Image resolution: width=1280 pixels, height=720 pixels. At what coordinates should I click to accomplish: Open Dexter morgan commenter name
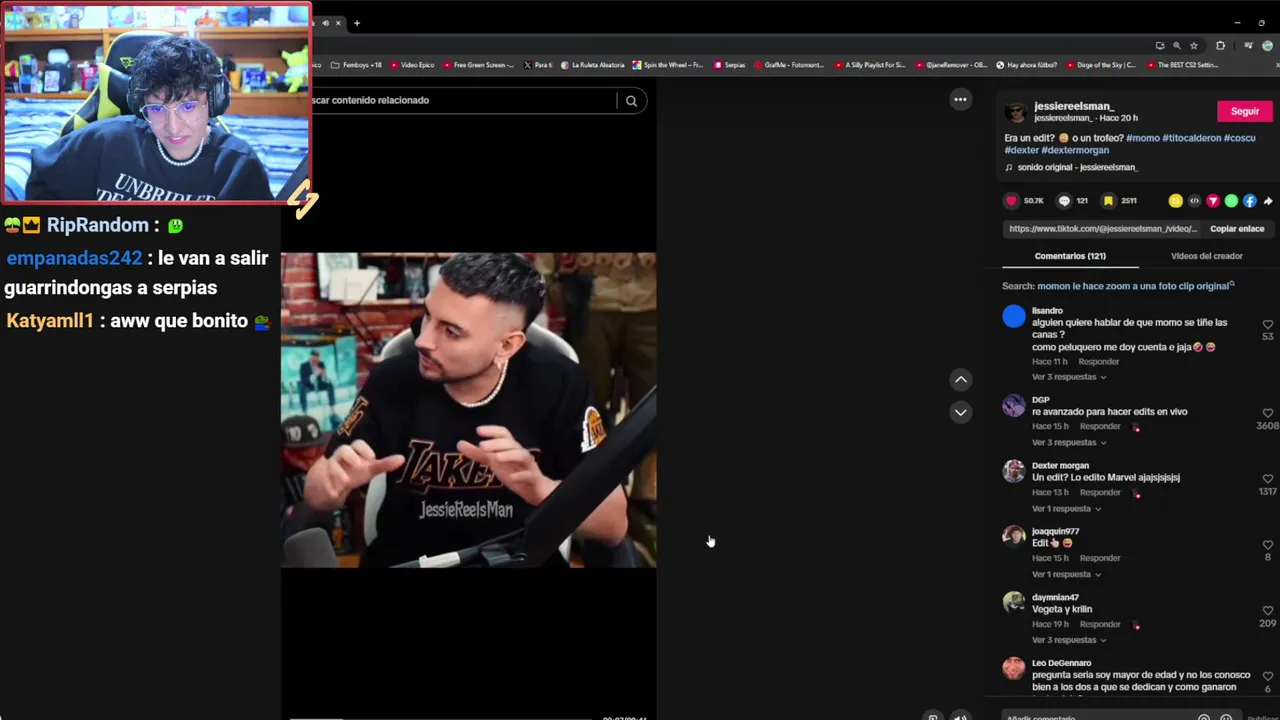point(1060,466)
